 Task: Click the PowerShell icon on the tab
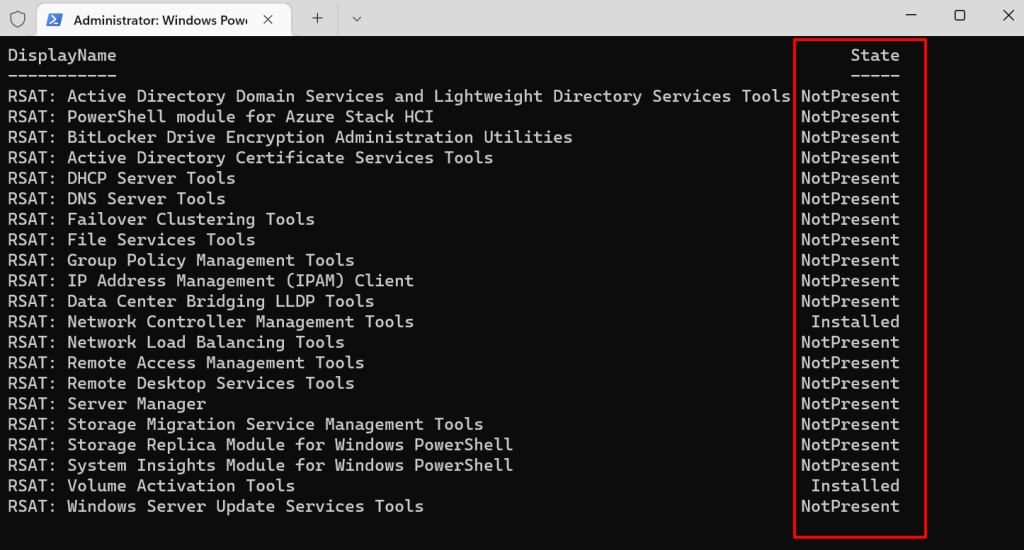55,19
